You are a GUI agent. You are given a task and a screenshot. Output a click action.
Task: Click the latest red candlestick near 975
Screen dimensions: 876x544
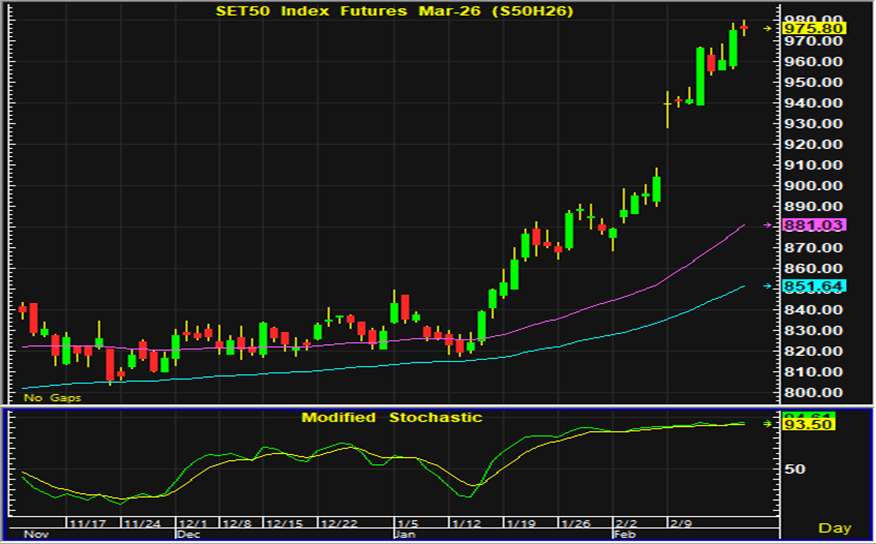click(744, 27)
